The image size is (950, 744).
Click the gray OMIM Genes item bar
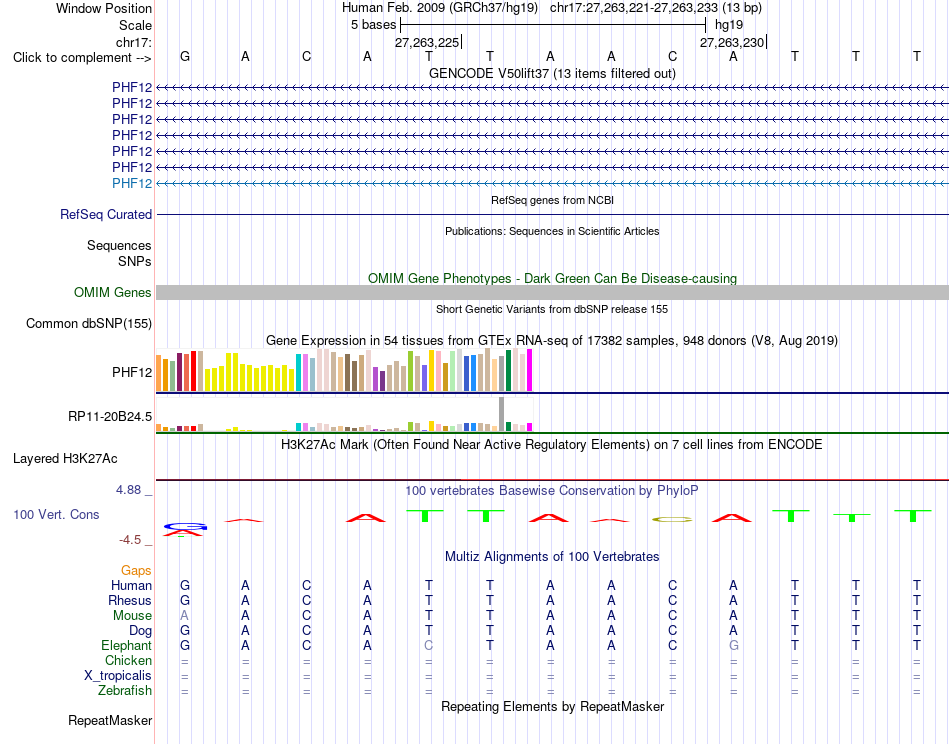552,293
